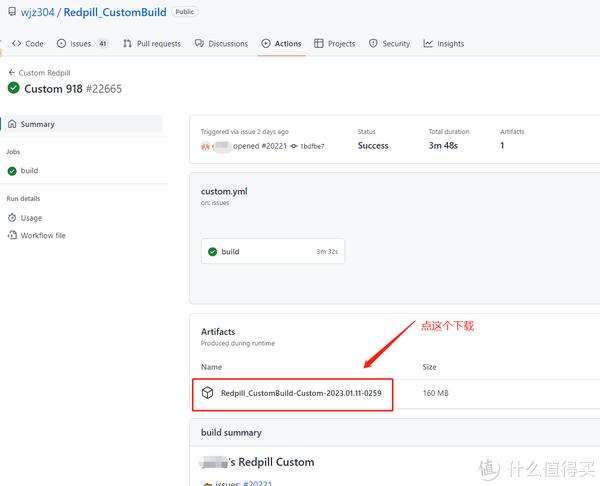Viewport: 600px width, 486px height.
Task: Click the Issues count badge 41
Action: 103,44
